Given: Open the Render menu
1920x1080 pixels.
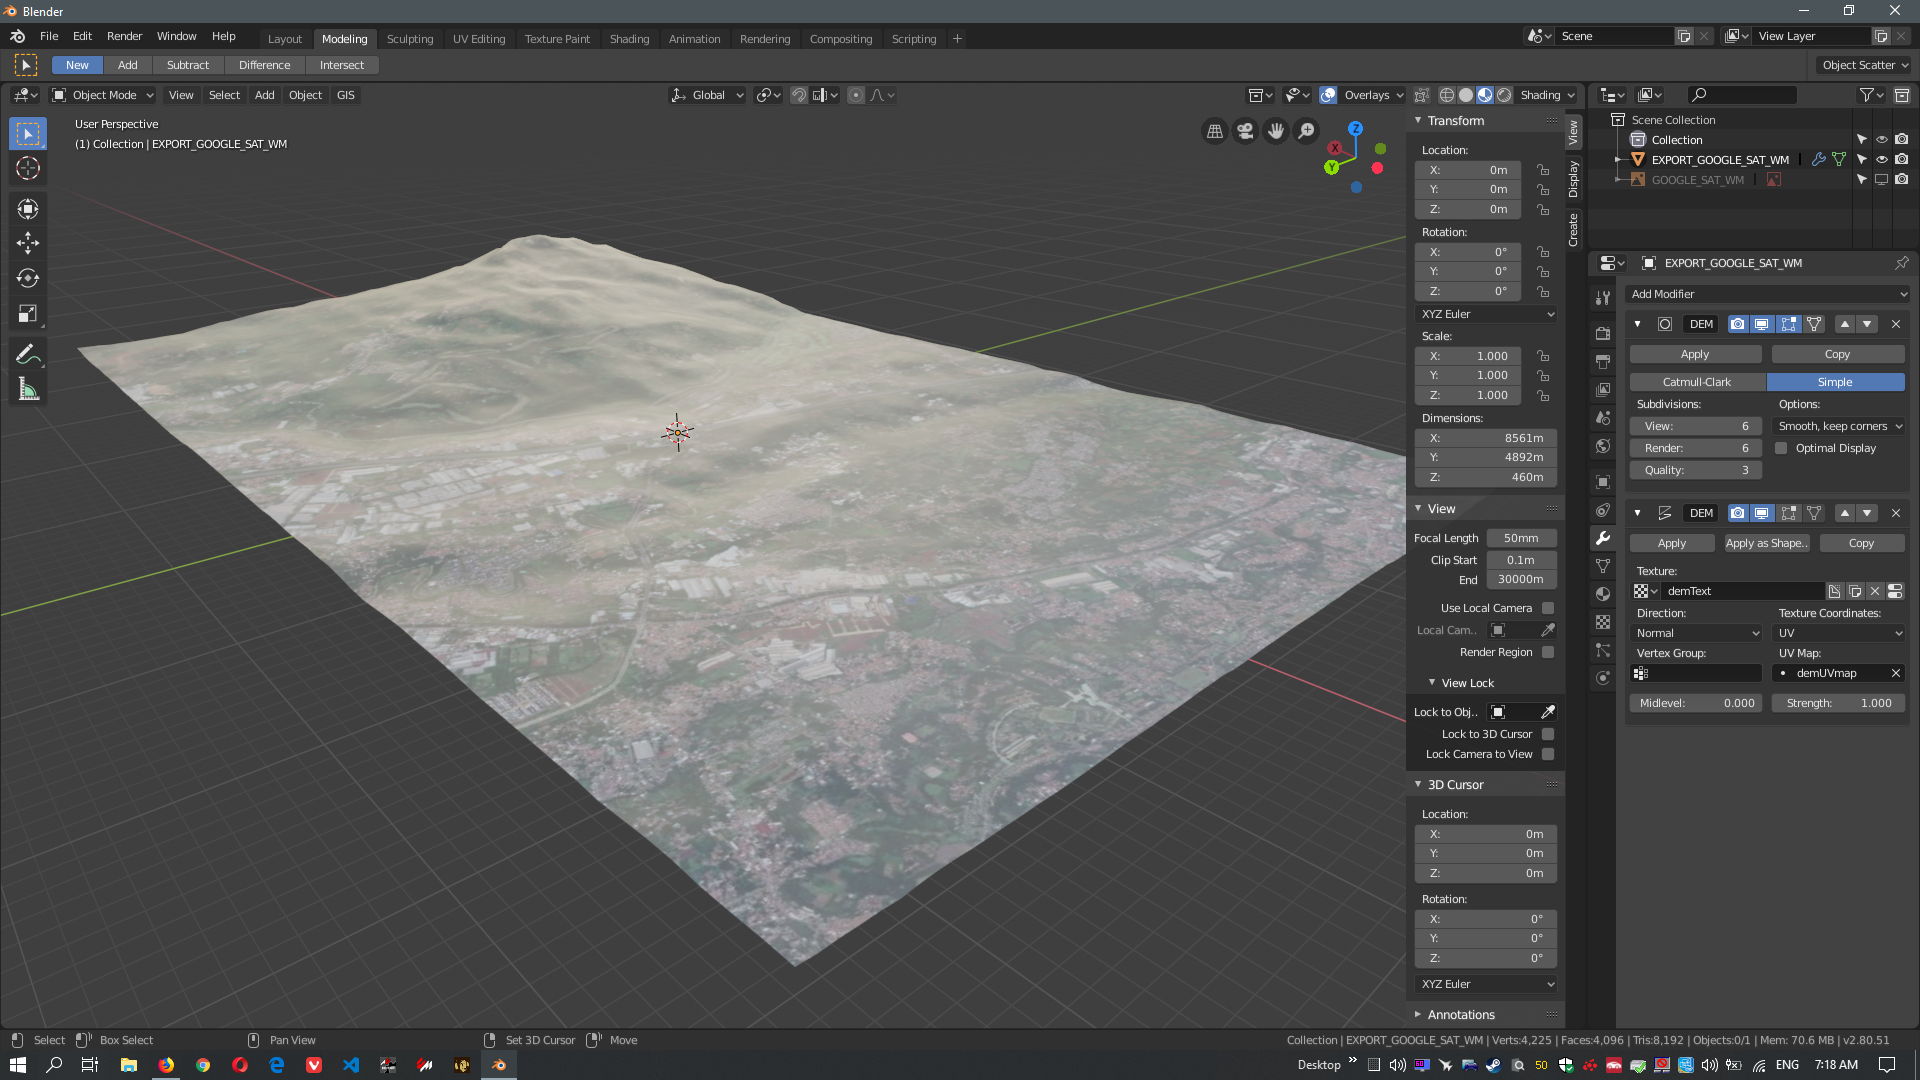Looking at the screenshot, I should (124, 36).
